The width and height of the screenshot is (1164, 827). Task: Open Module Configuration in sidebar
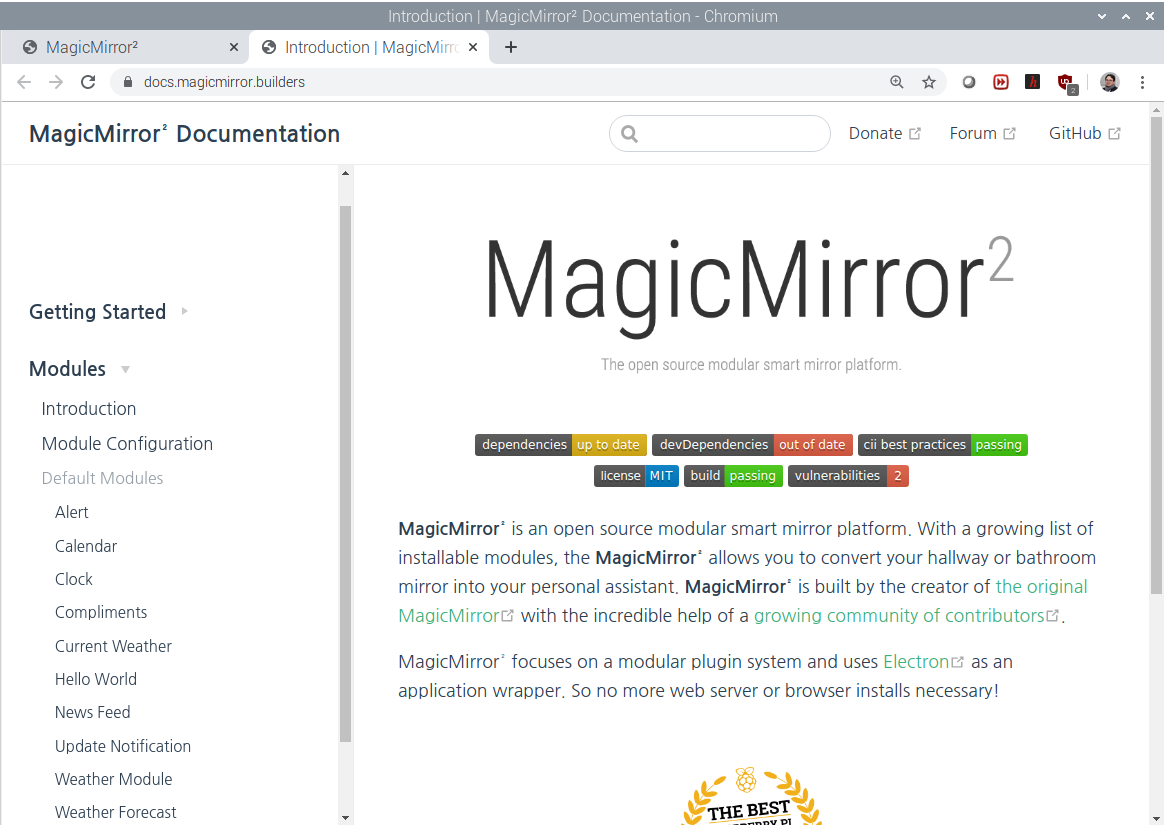pyautogui.click(x=127, y=444)
